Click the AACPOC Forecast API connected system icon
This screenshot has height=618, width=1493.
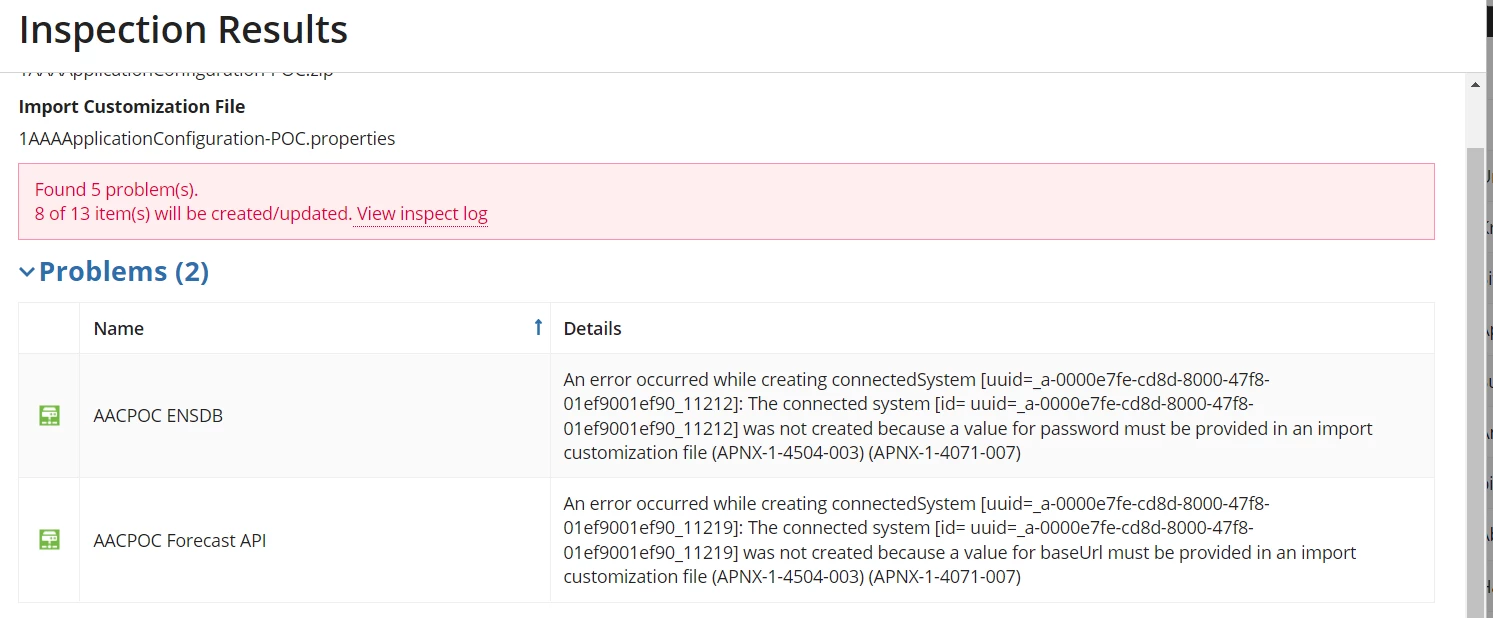pos(49,540)
